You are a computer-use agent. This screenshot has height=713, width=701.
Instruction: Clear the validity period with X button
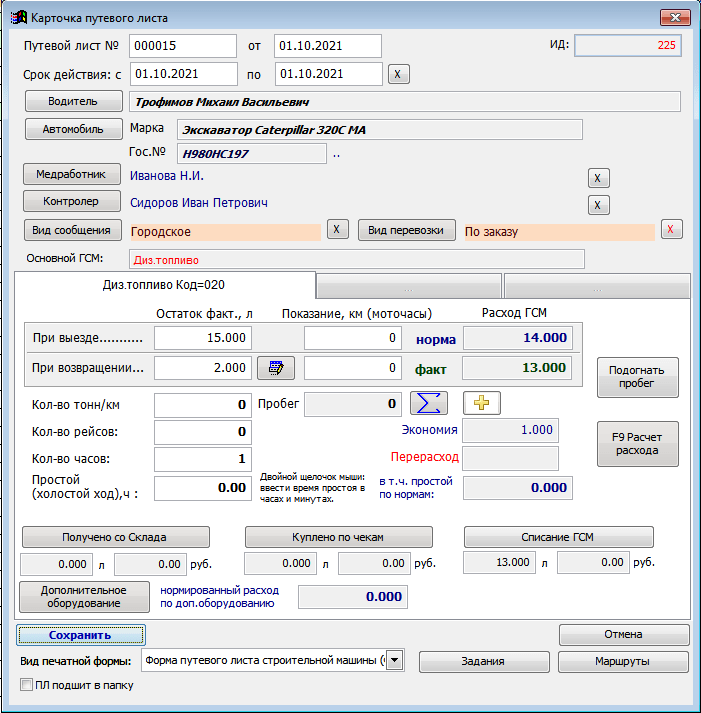click(399, 74)
